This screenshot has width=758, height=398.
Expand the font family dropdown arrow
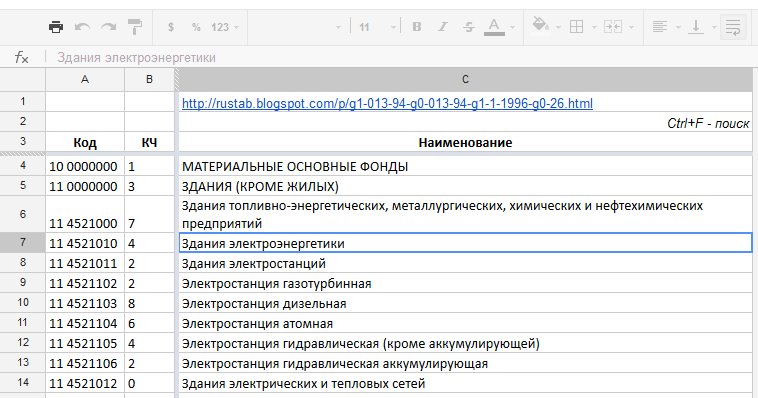(x=338, y=28)
